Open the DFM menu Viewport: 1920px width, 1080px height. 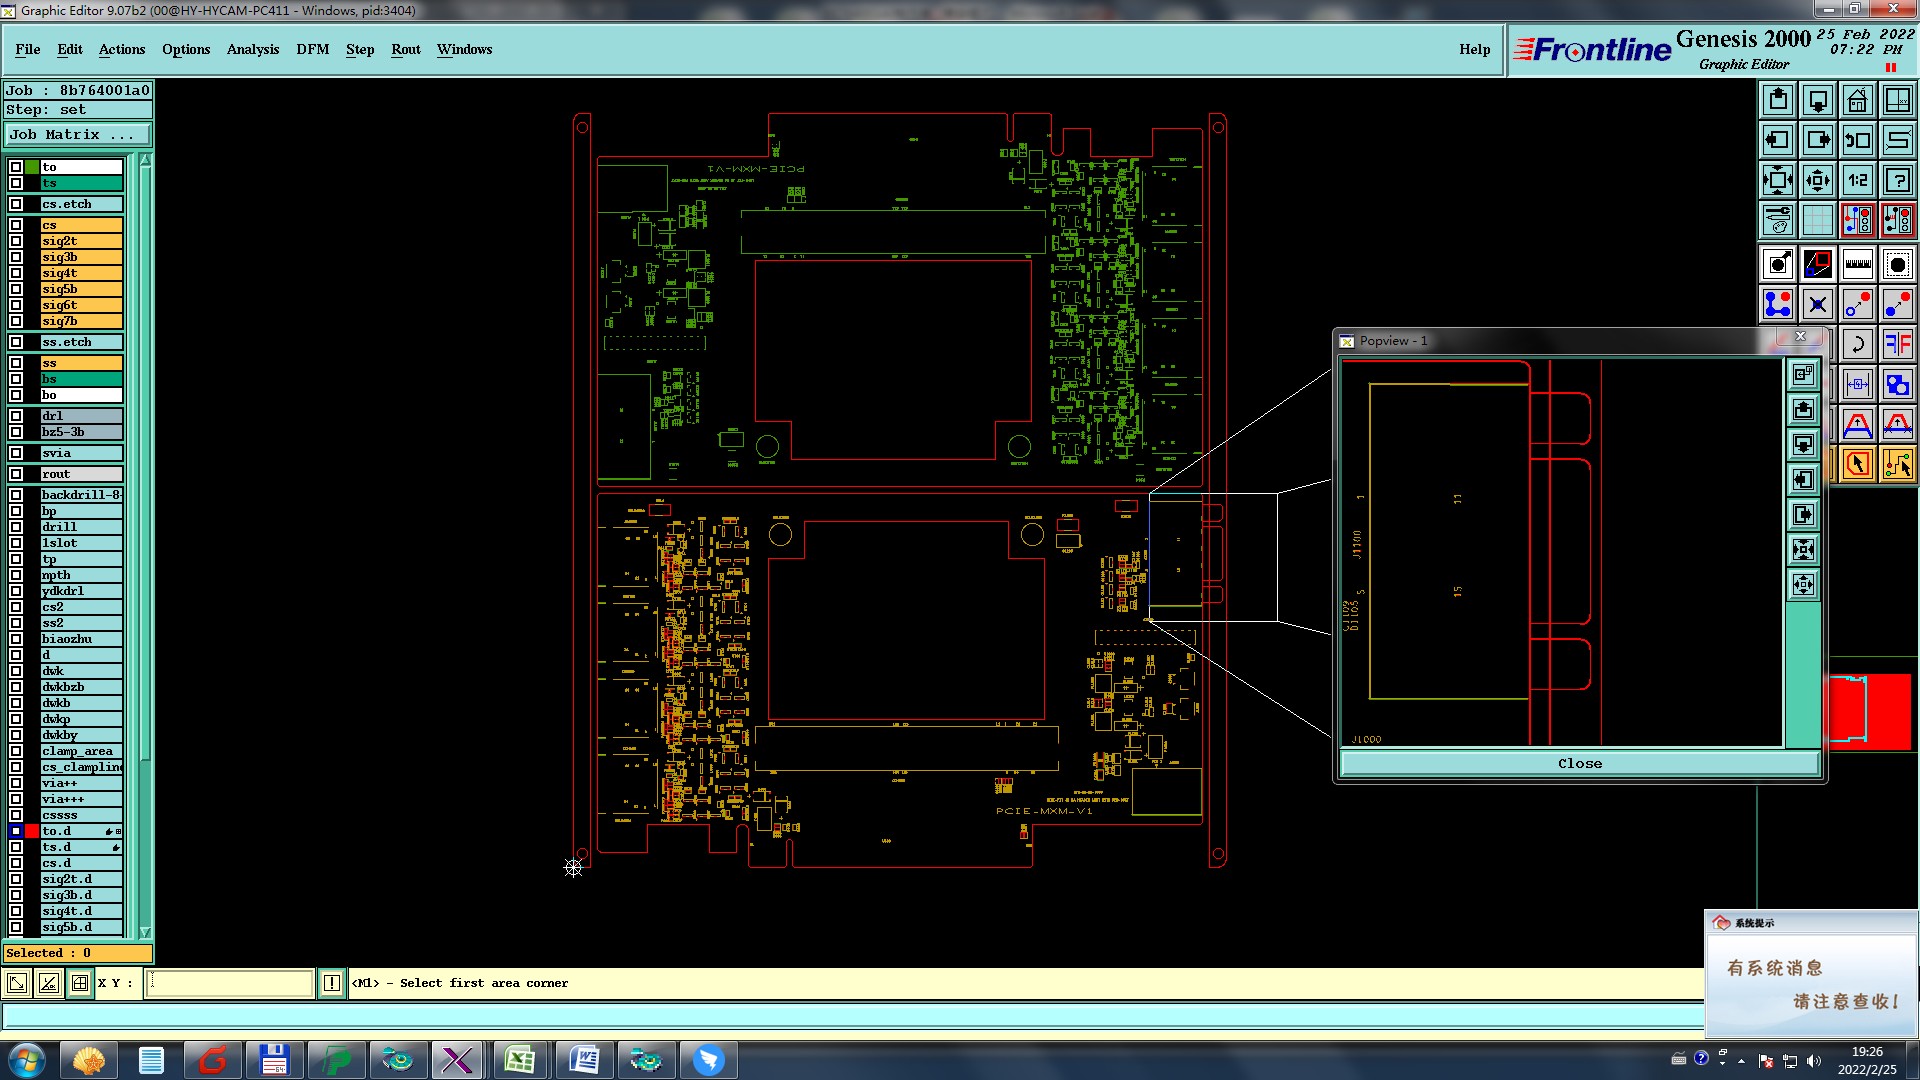312,49
